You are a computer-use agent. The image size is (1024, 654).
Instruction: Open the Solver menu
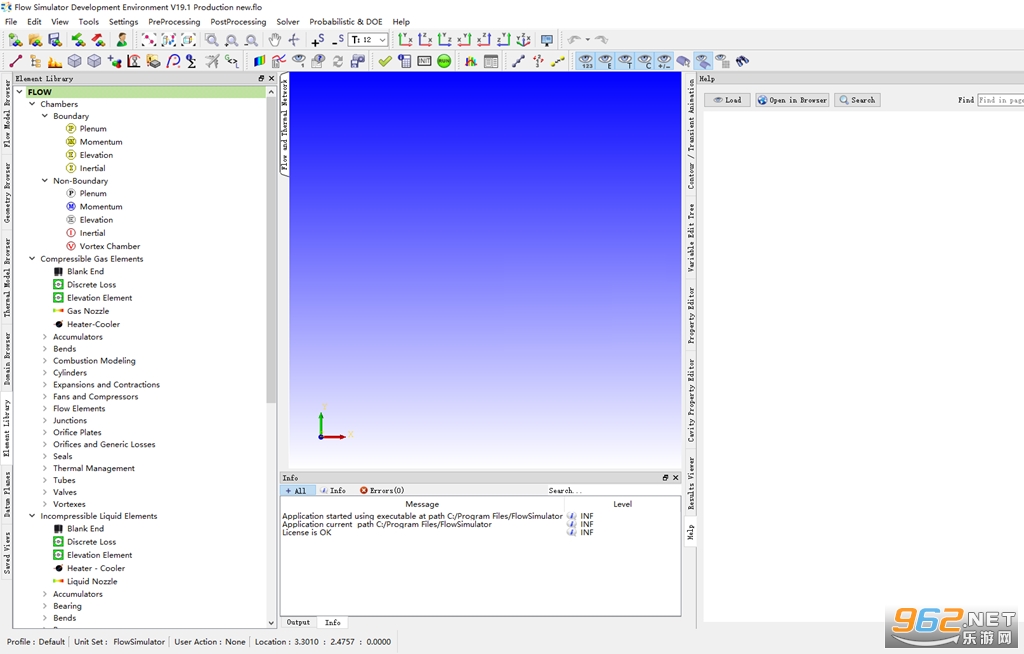pos(287,22)
